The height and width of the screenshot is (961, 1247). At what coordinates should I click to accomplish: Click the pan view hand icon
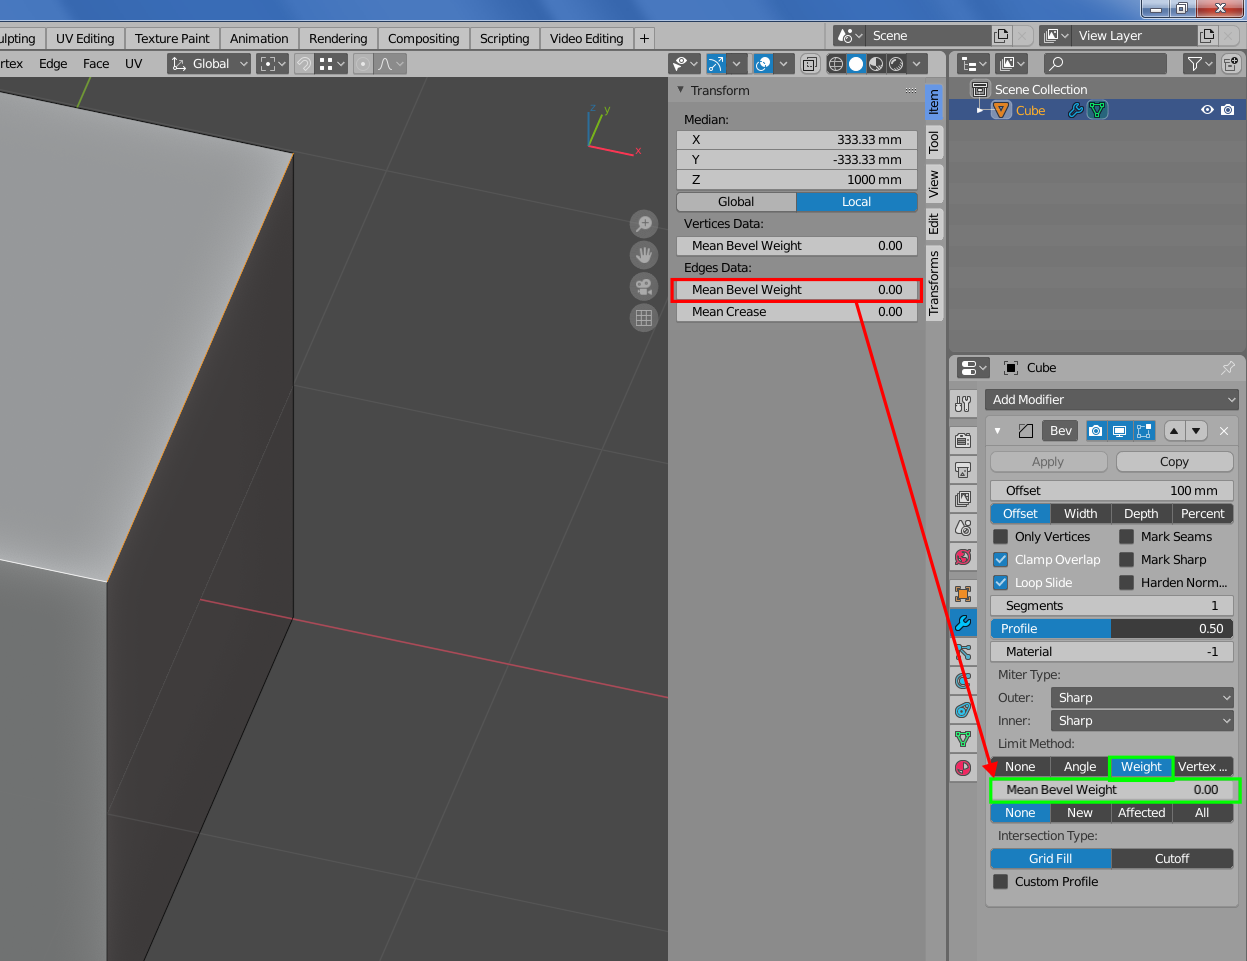pyautogui.click(x=644, y=255)
